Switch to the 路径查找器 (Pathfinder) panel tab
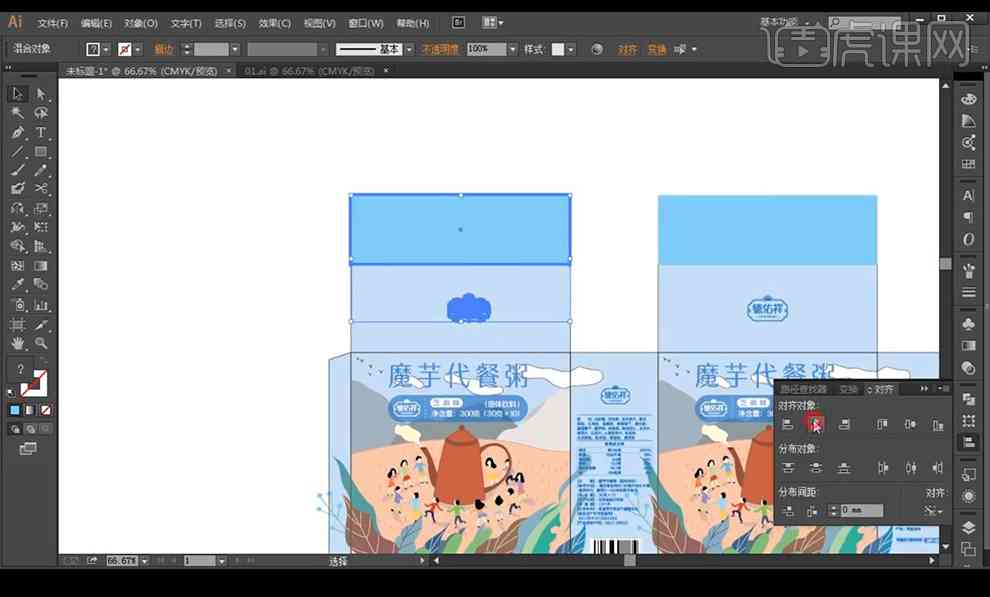990x597 pixels. tap(803, 389)
